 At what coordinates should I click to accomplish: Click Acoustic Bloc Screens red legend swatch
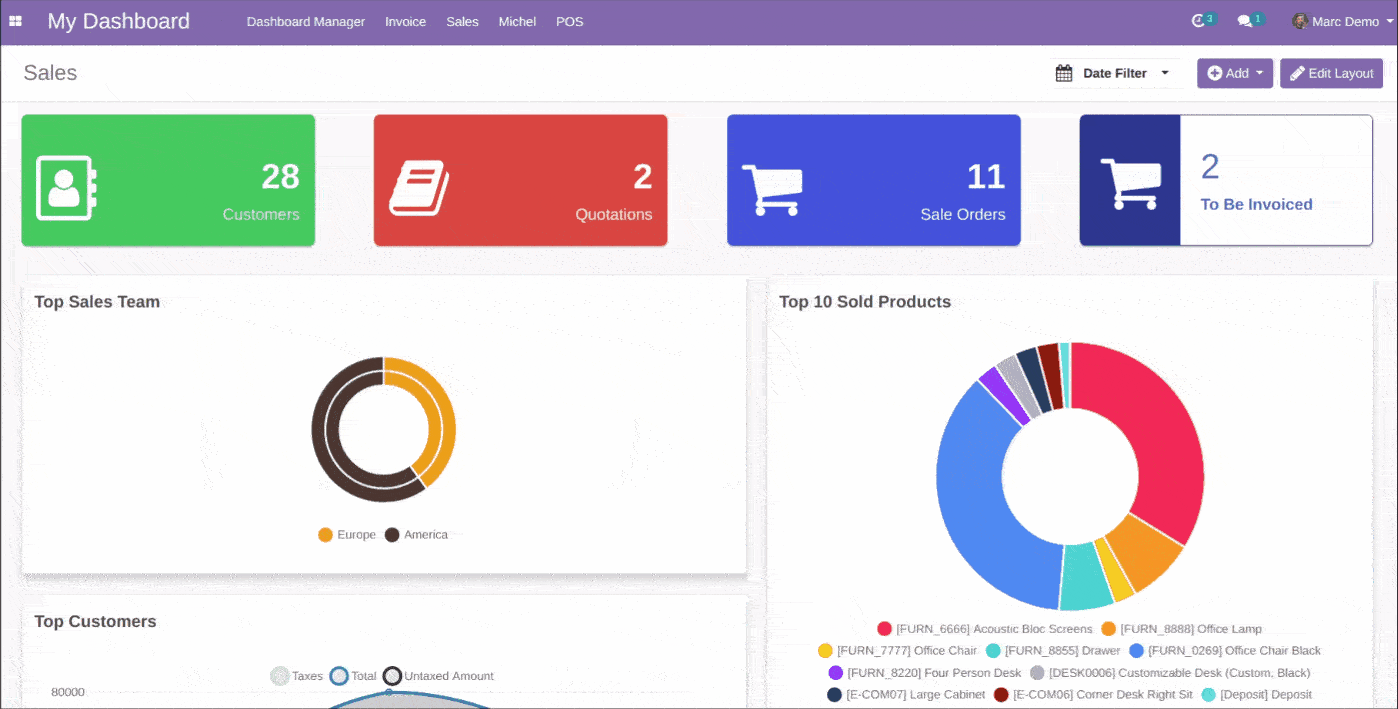tap(884, 629)
